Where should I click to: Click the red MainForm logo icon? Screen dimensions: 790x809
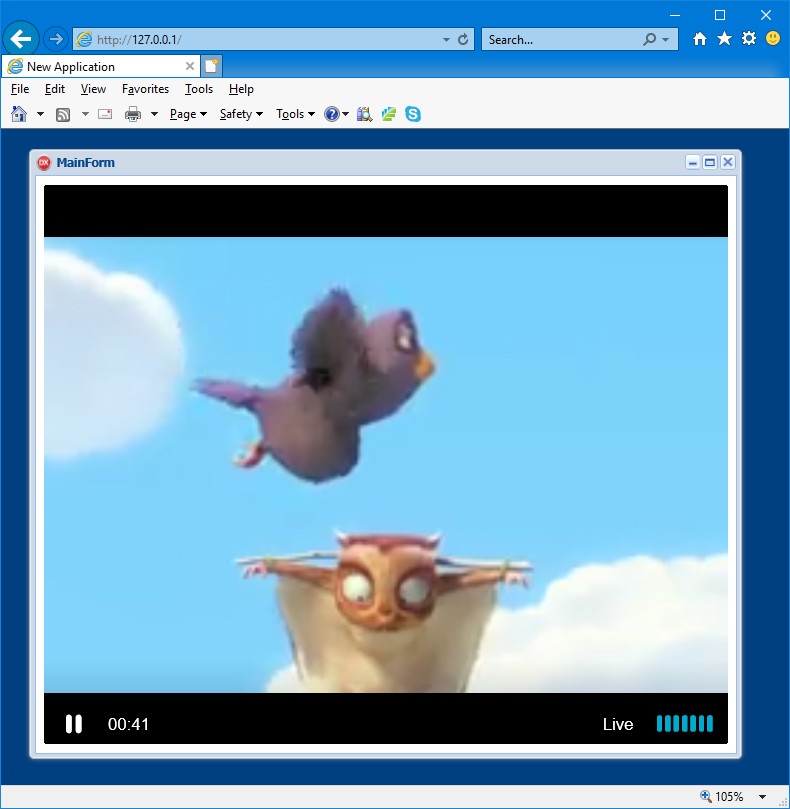coord(44,163)
